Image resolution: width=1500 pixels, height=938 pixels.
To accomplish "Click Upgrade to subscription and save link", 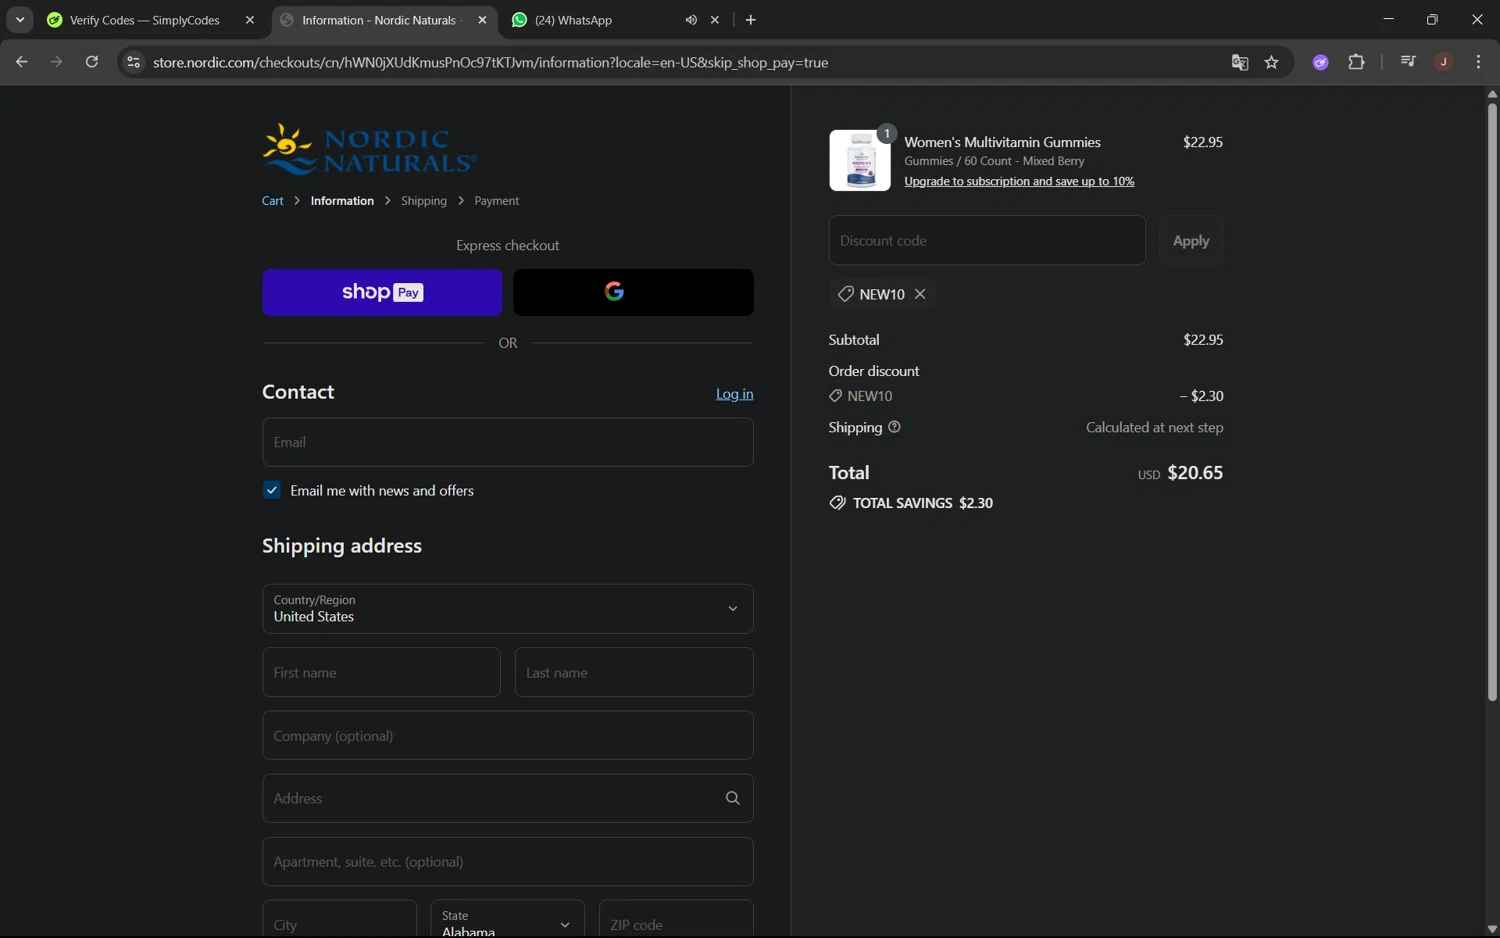I will point(1019,181).
